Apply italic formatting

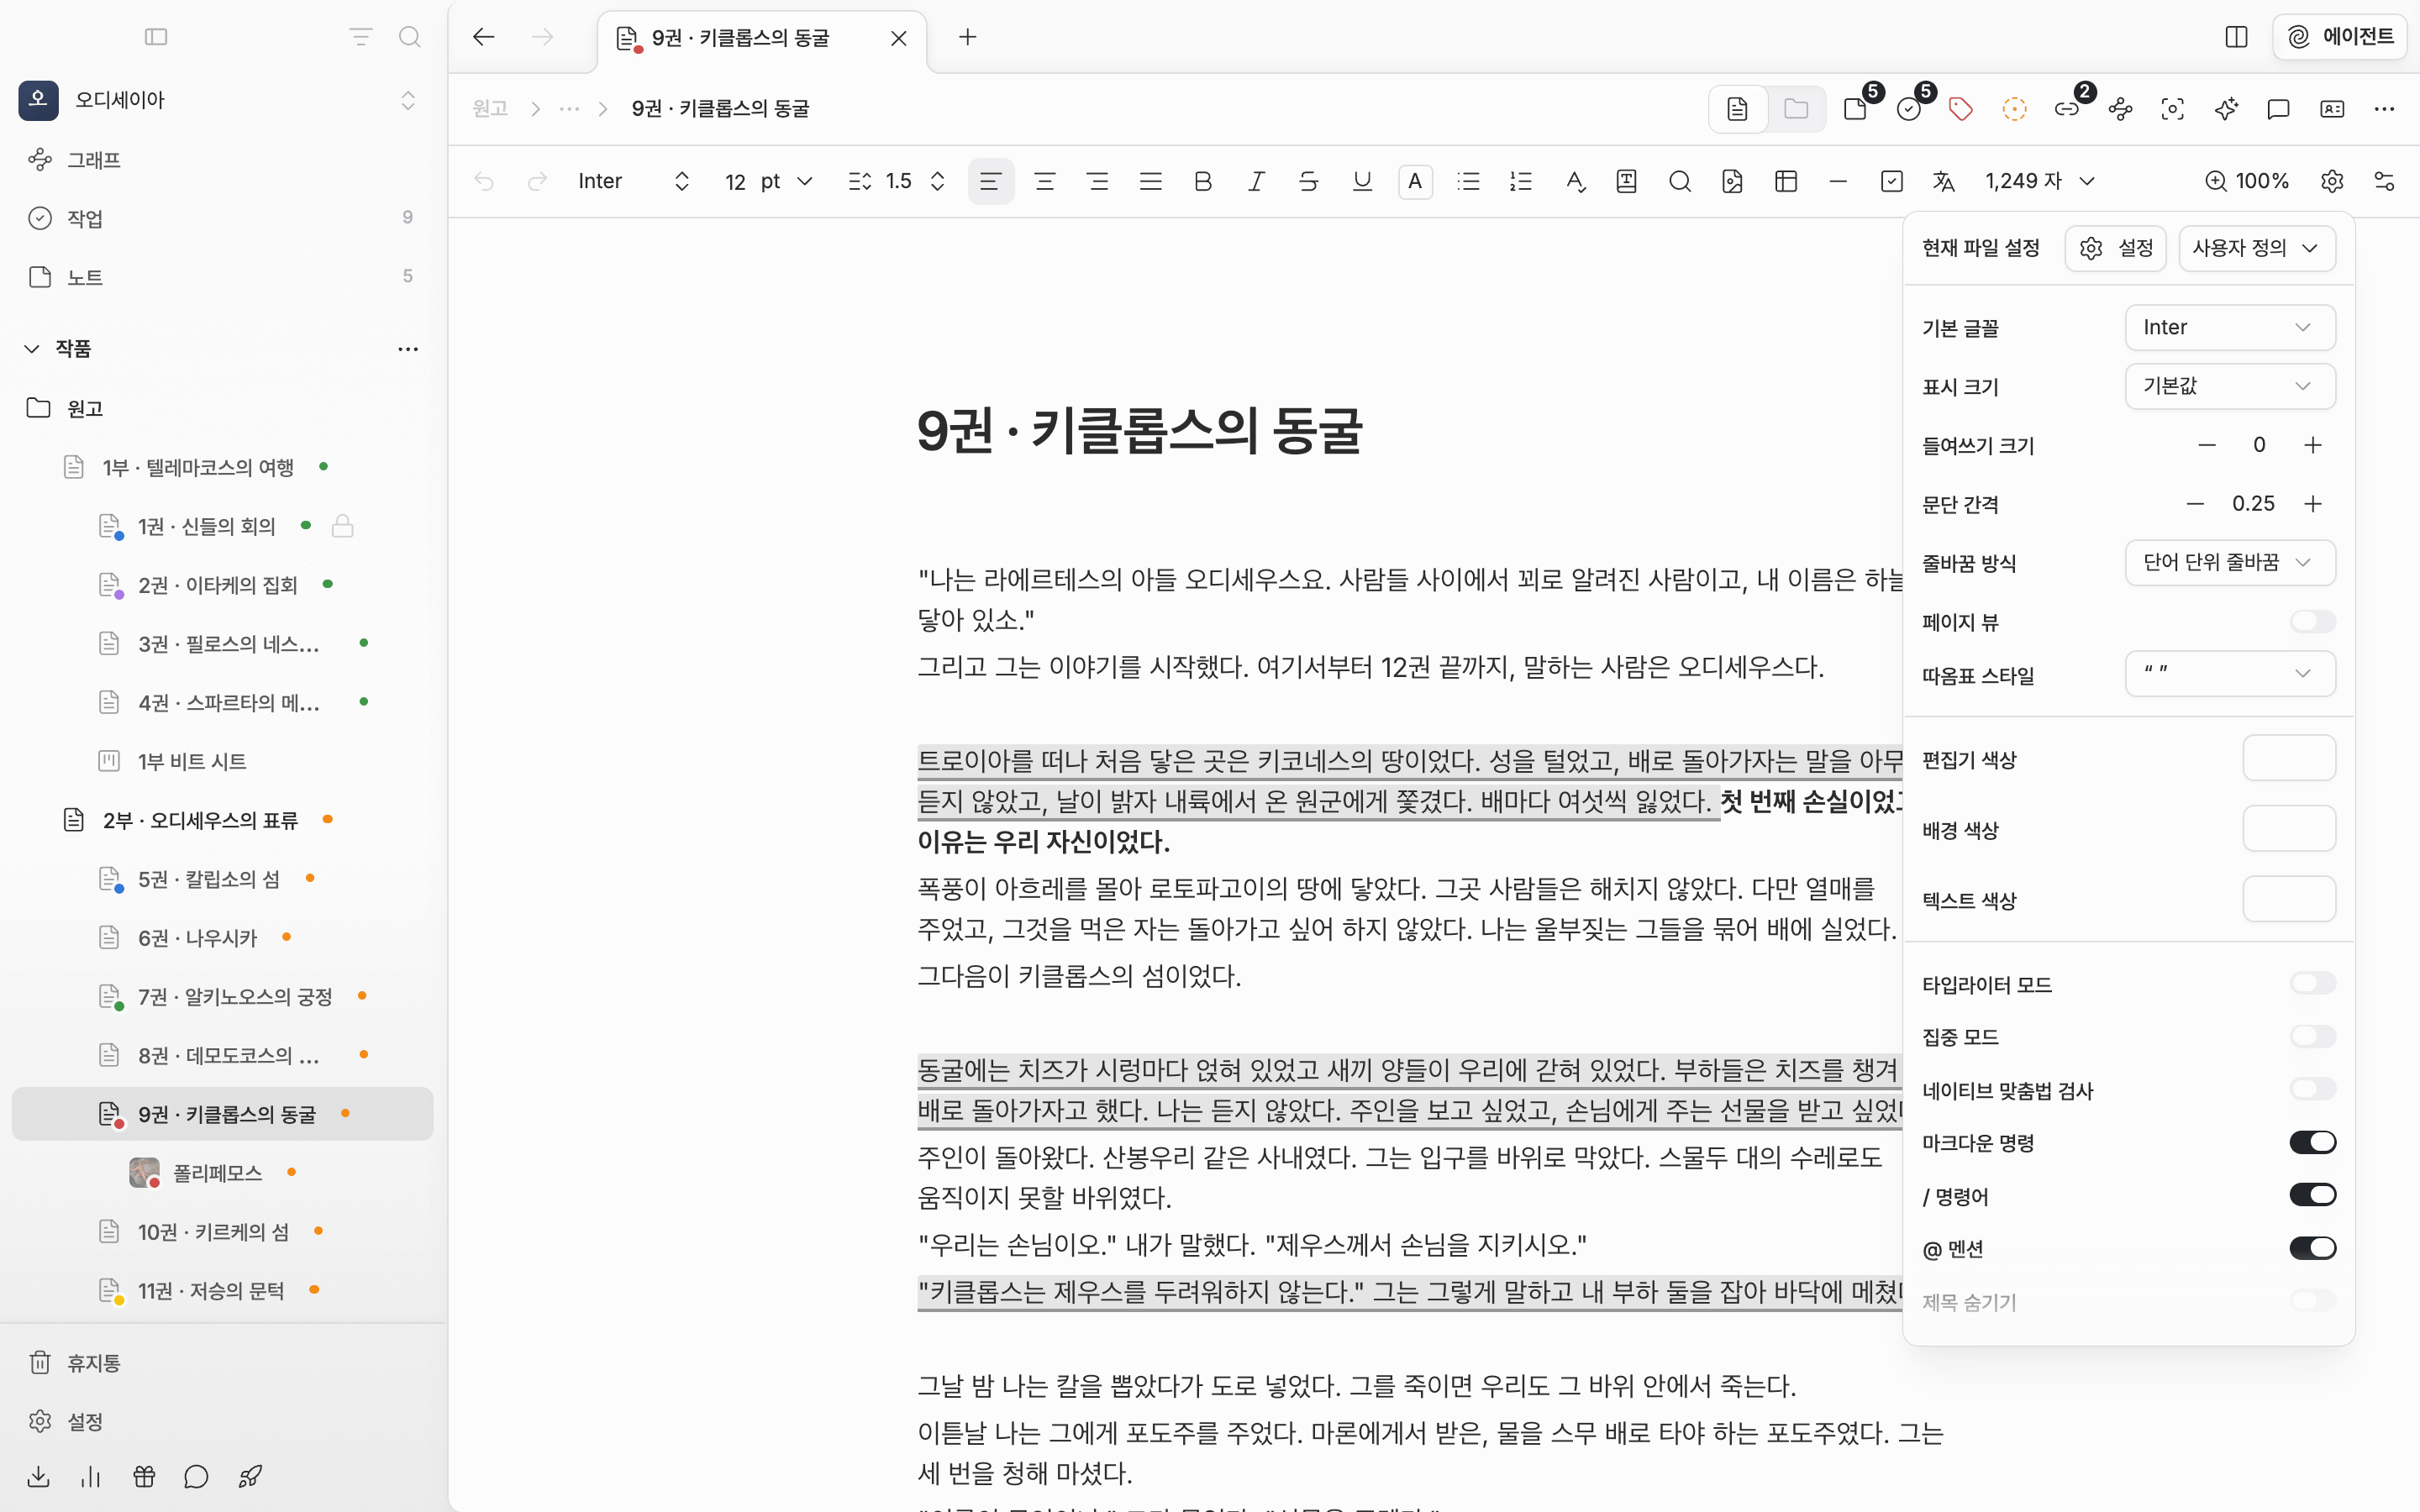click(1256, 181)
